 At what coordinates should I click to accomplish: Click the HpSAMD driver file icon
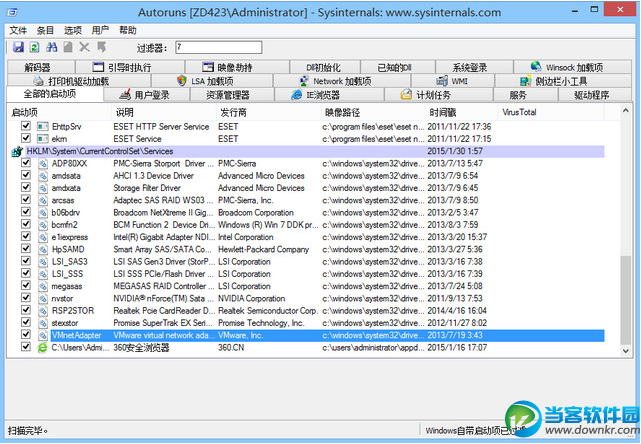tap(43, 249)
